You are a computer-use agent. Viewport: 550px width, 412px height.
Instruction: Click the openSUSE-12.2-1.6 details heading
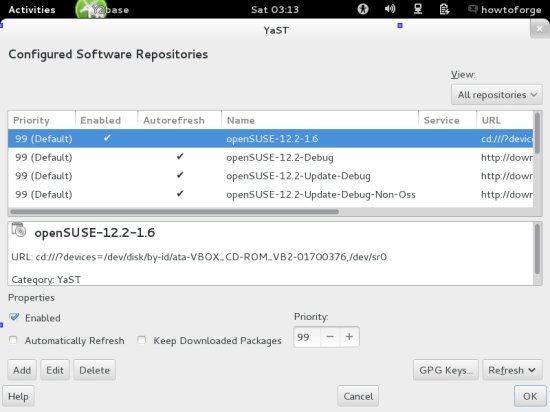95,232
